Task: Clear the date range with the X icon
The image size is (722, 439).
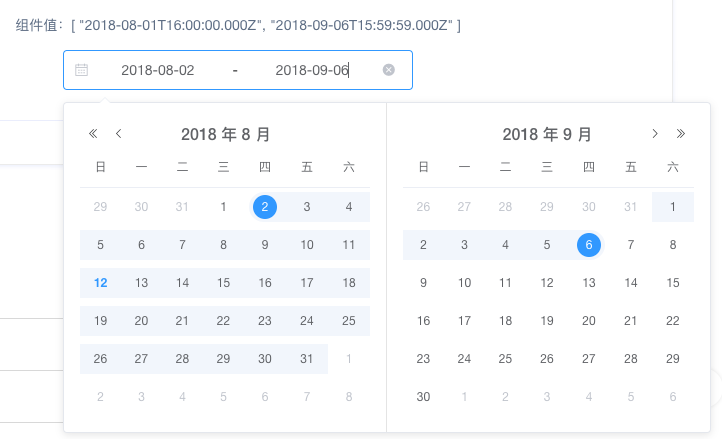Action: coord(389,70)
